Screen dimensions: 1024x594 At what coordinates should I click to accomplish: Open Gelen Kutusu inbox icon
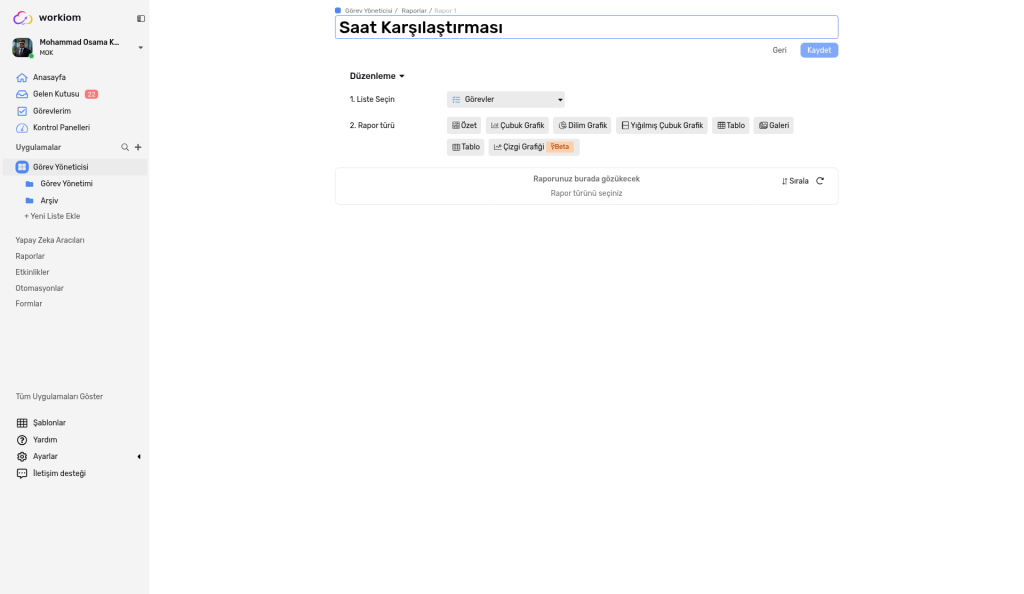pos(22,94)
